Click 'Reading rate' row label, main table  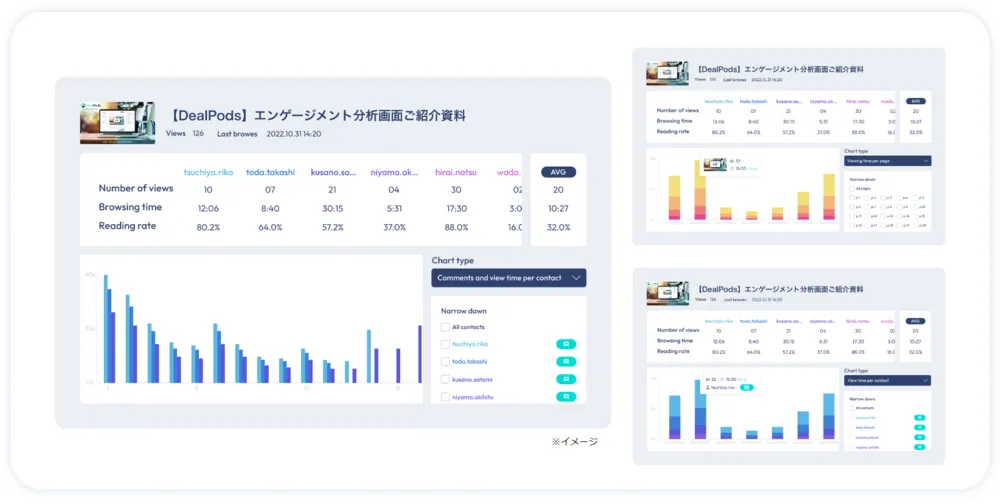[127, 226]
